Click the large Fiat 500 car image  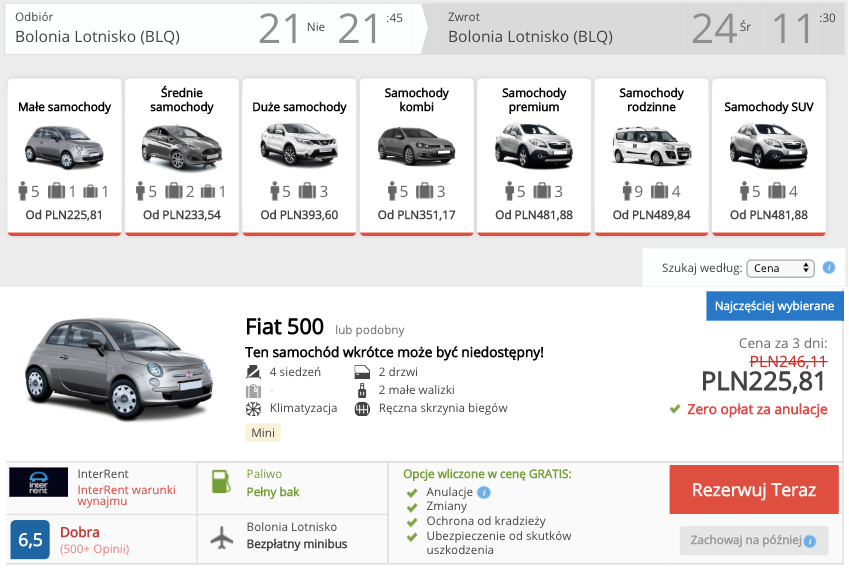click(x=119, y=370)
